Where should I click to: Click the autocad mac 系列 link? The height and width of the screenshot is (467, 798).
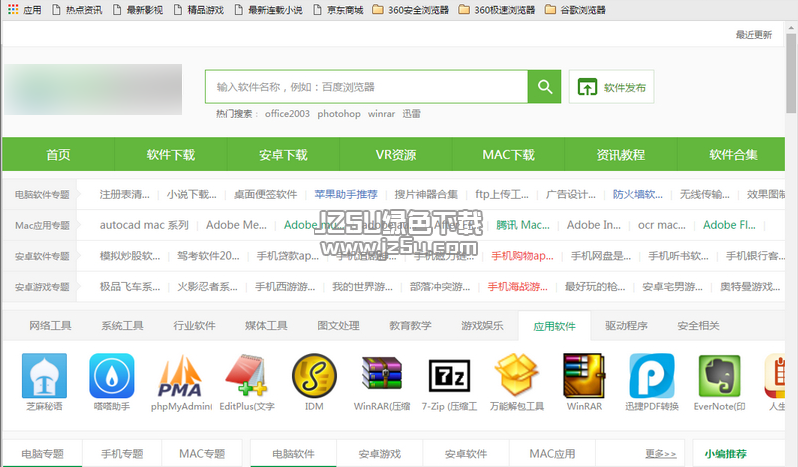(144, 225)
